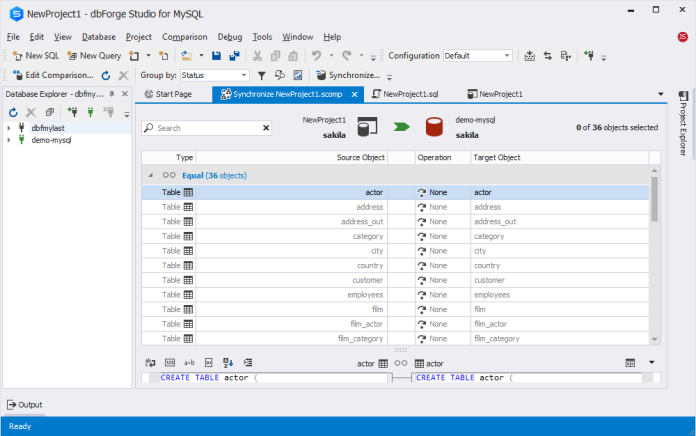Expand the demo-mysql connection node
The width and height of the screenshot is (696, 436).
pyautogui.click(x=8, y=140)
